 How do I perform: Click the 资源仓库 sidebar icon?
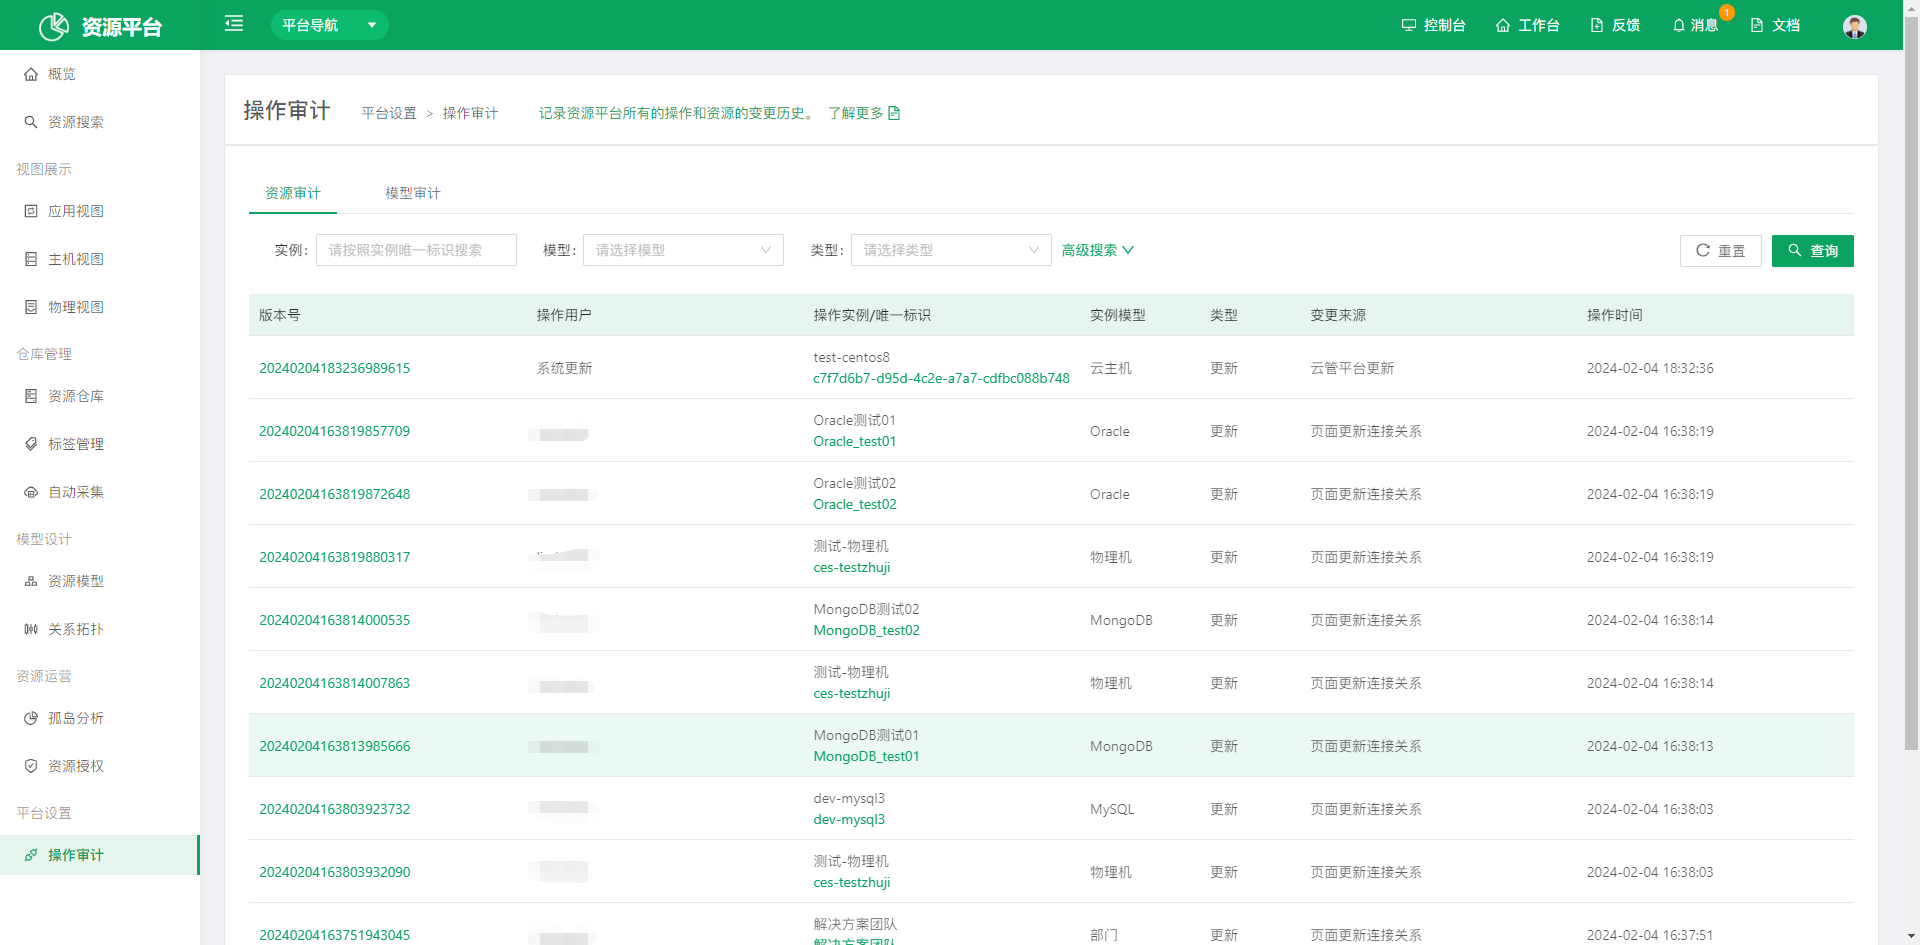click(x=31, y=396)
